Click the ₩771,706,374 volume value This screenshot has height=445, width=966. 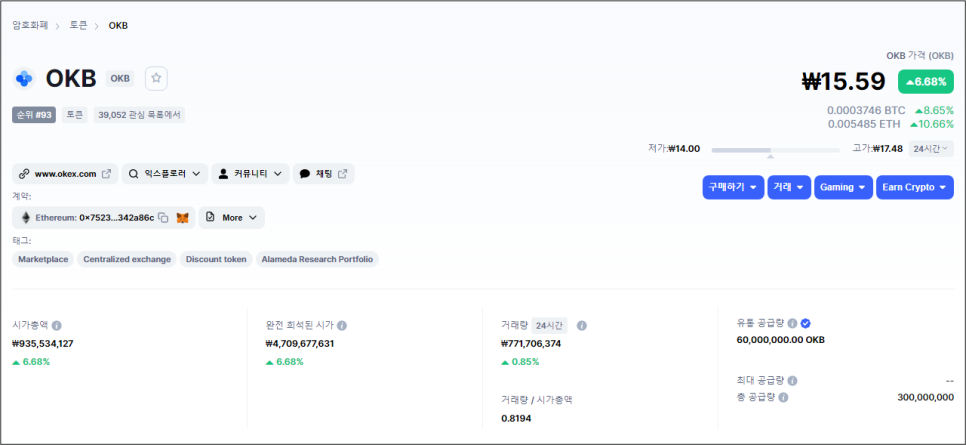pos(532,344)
